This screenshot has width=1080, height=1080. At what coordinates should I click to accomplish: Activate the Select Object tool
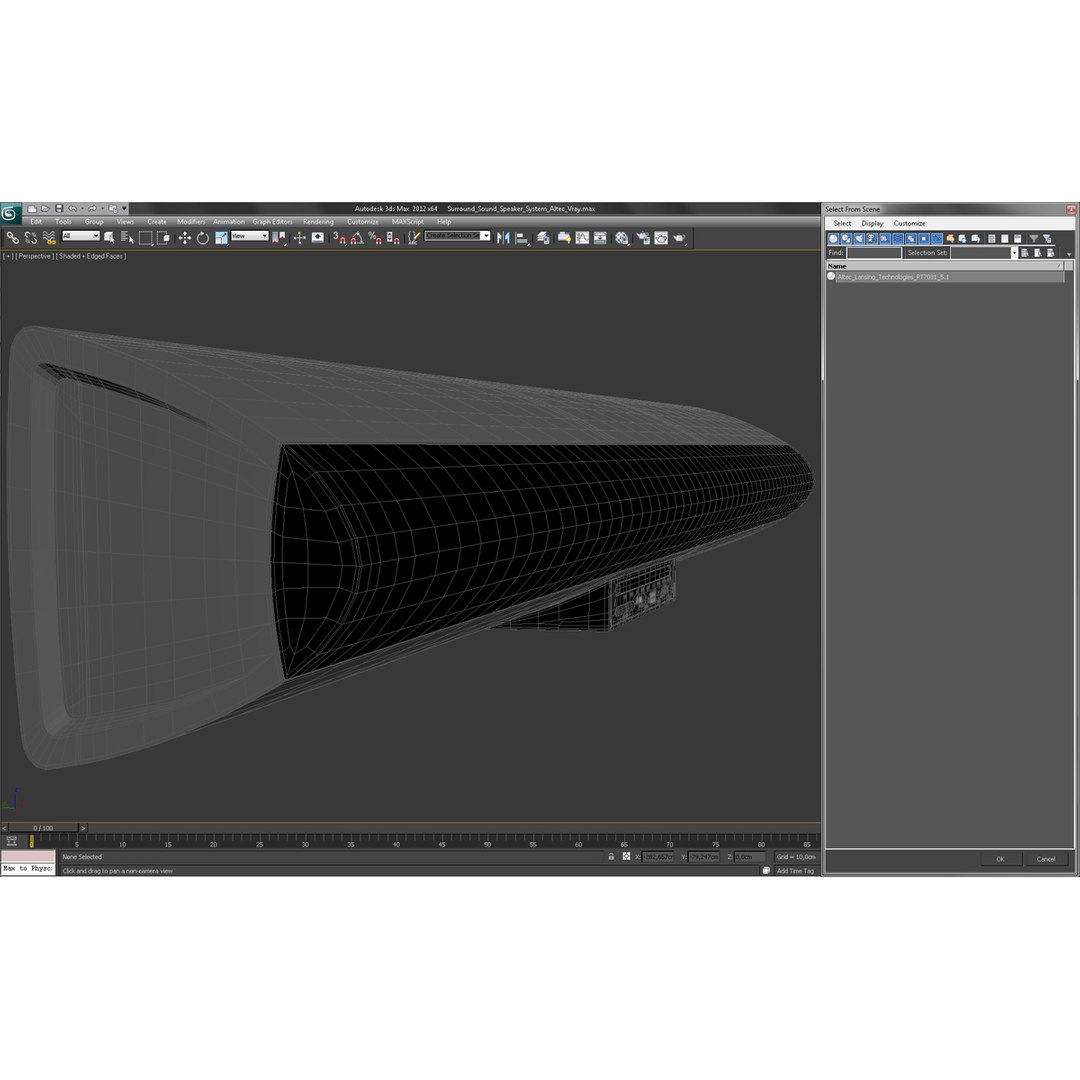point(109,238)
